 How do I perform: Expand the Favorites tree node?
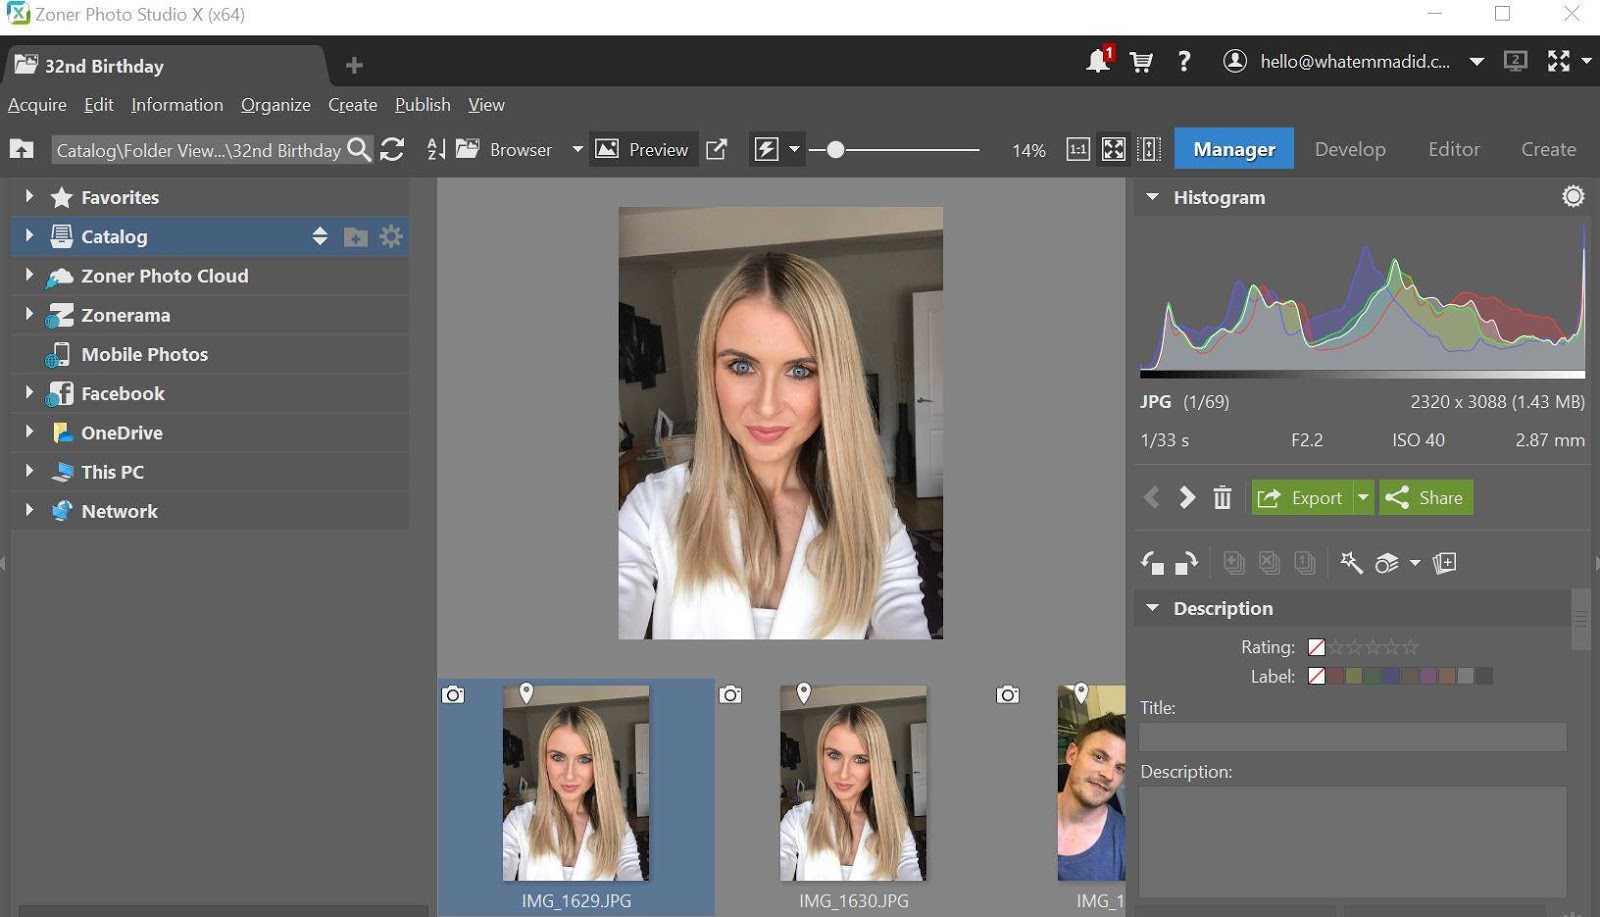tap(29, 197)
